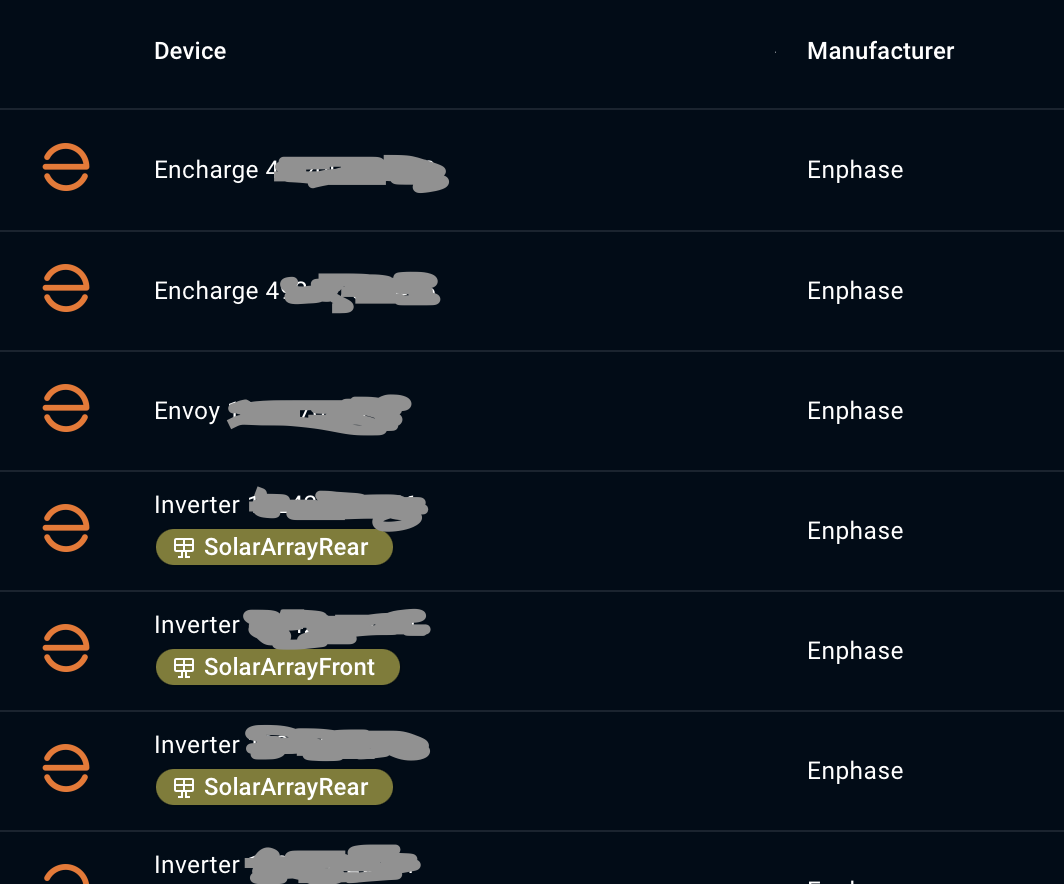Sort the table by the Device column header
The image size is (1064, 884).
pos(190,50)
